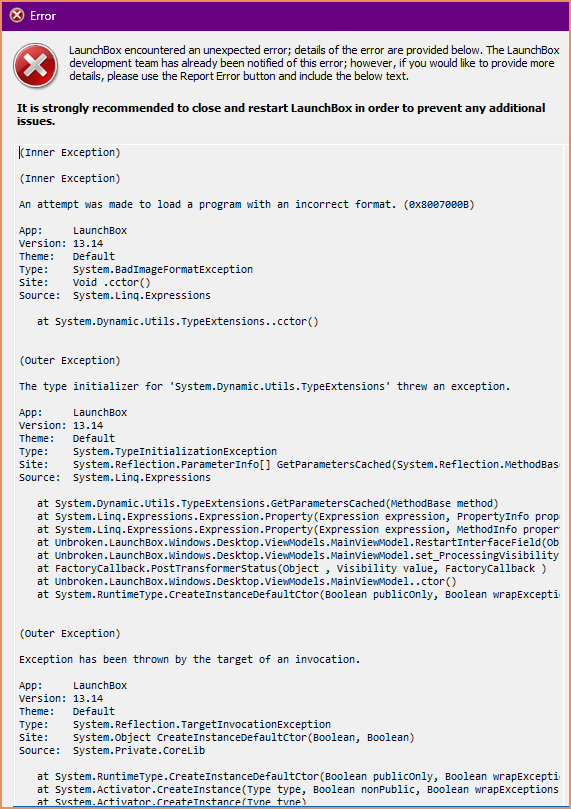The width and height of the screenshot is (571, 809).
Task: Click the Error title bar text
Action: tap(43, 16)
